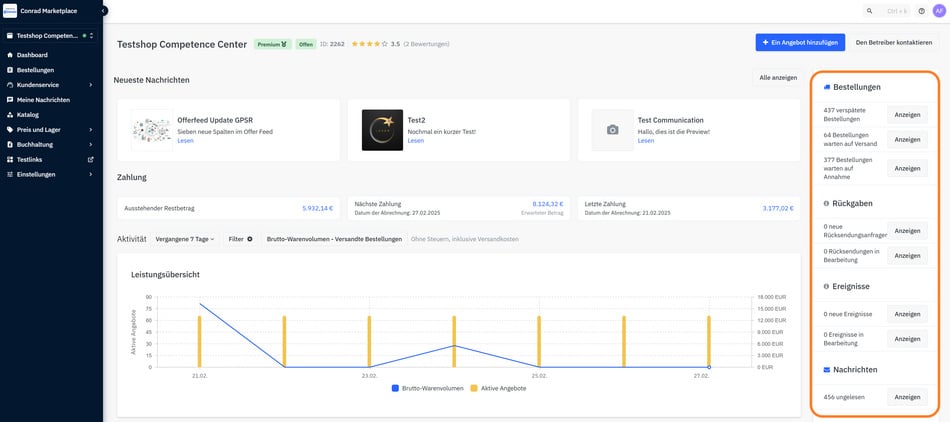Click the Kundenservice headset icon
Viewport: 950px width, 422px height.
(10, 85)
